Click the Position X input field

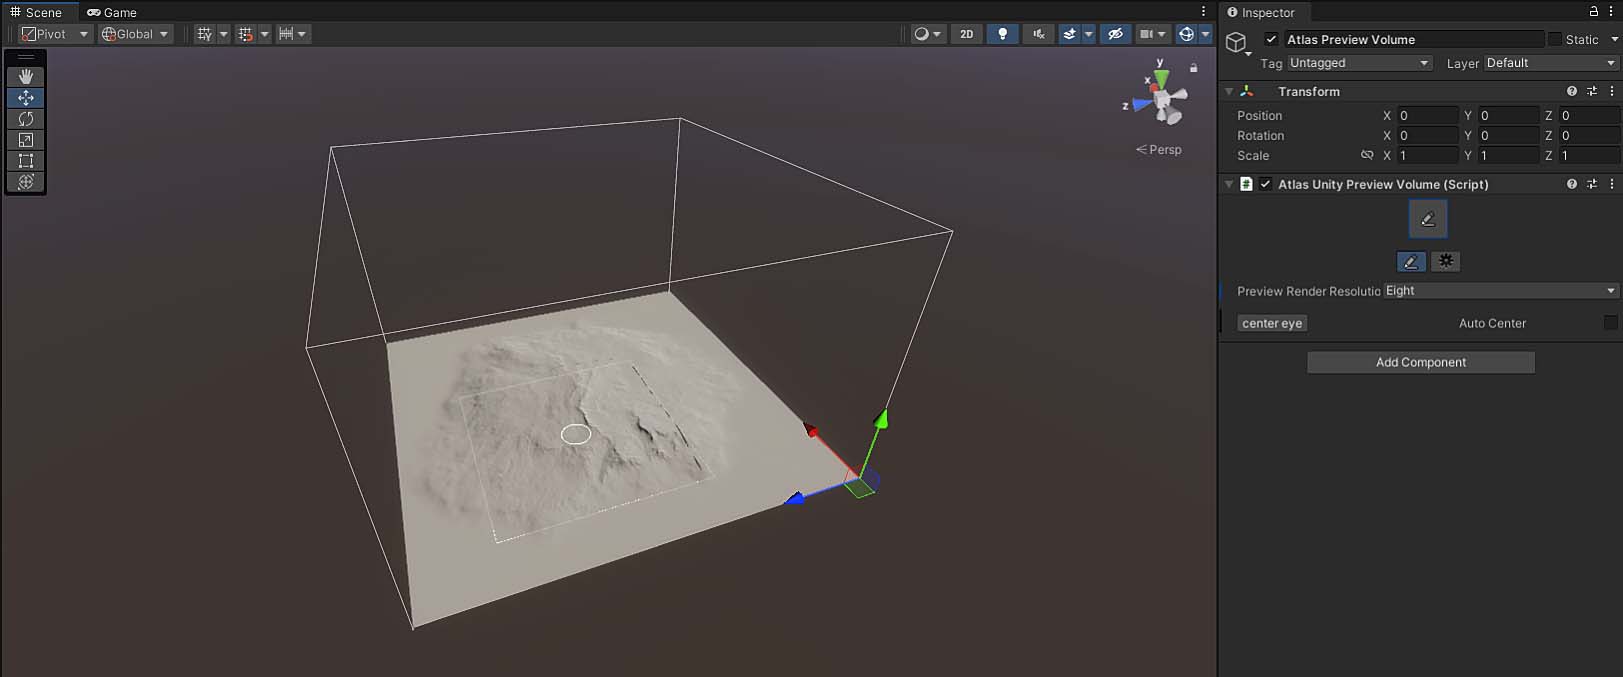click(1427, 115)
